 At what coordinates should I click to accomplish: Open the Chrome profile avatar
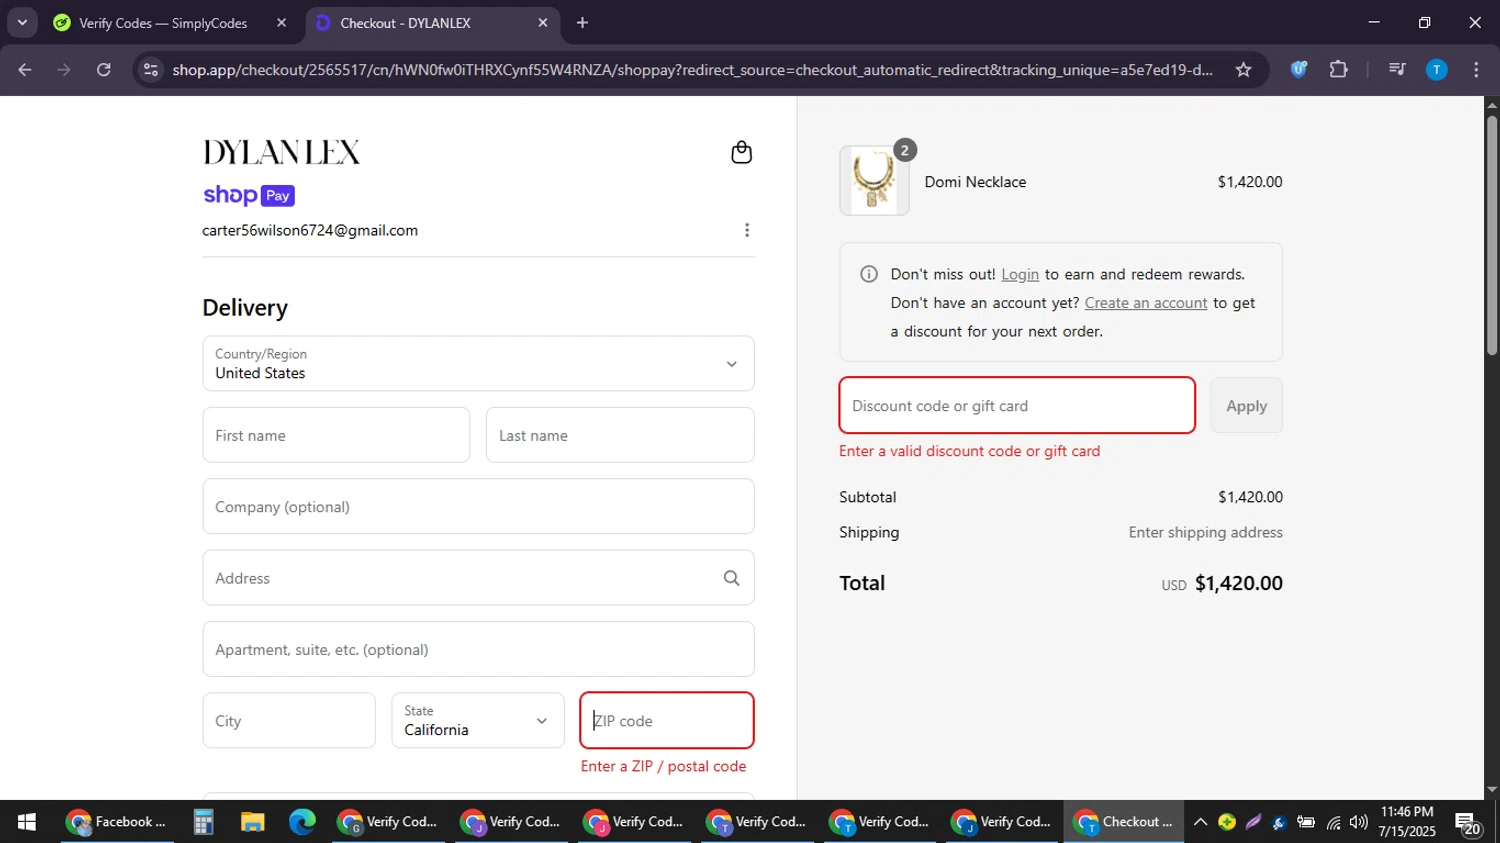click(x=1436, y=70)
